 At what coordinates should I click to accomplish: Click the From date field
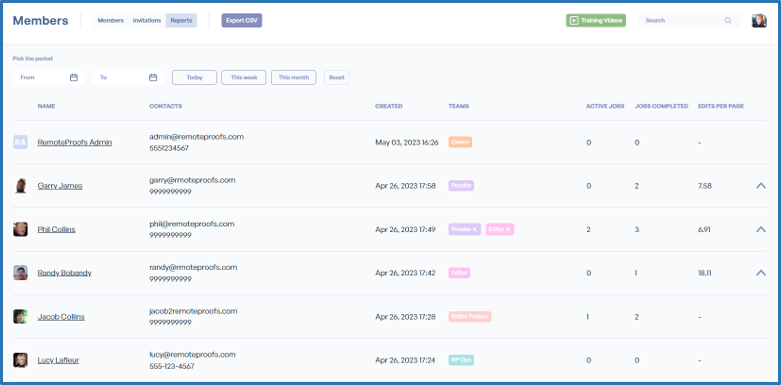(x=48, y=78)
